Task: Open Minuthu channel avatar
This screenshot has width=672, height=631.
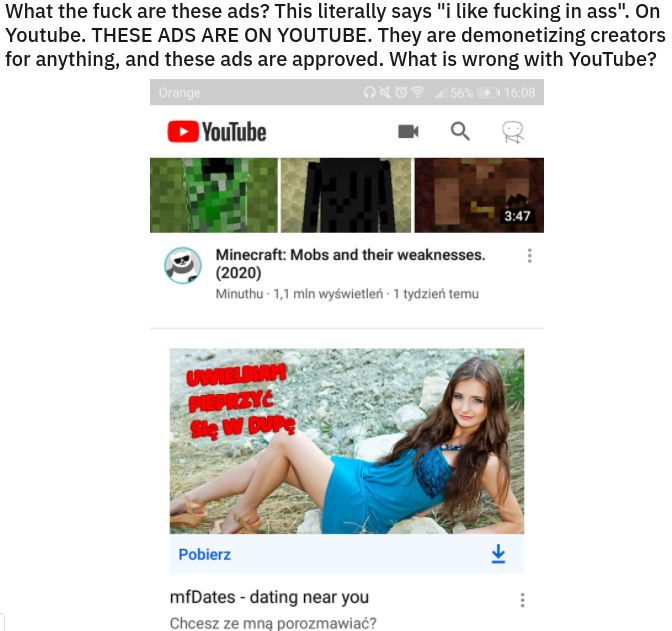Action: click(183, 265)
